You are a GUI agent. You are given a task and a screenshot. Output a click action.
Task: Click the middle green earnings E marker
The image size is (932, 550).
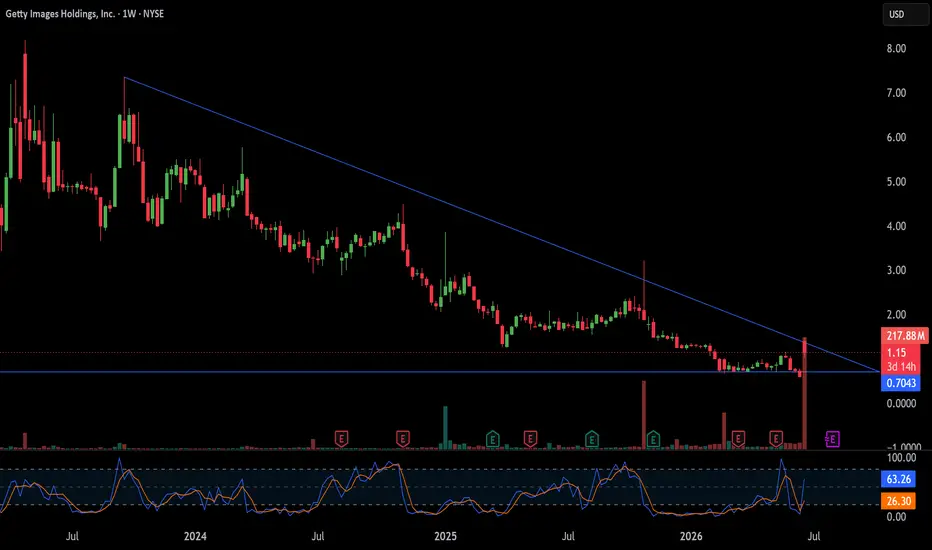[x=591, y=439]
